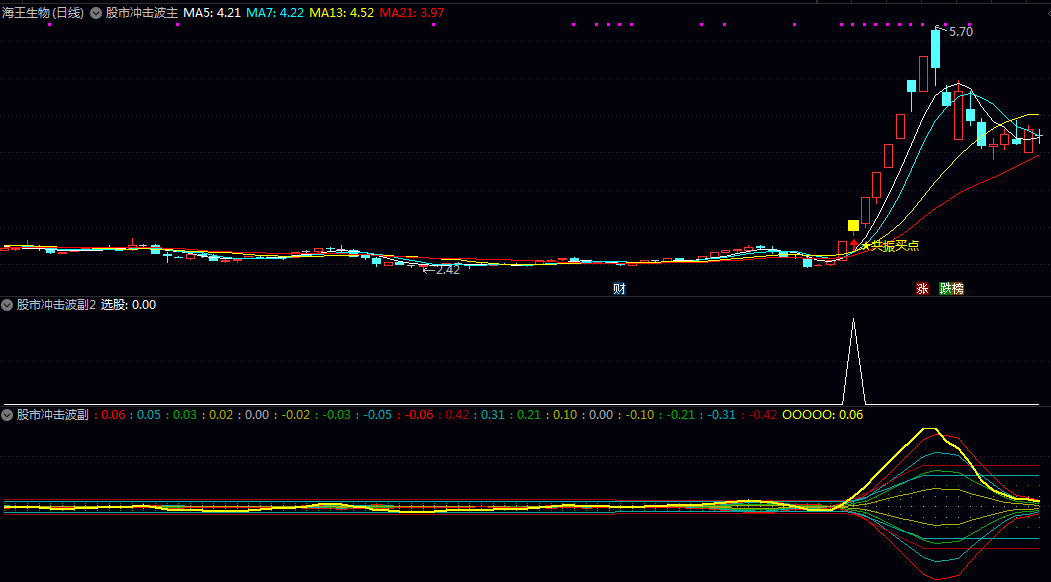
Task: Select the green -0.03 indicator value
Action: point(336,415)
